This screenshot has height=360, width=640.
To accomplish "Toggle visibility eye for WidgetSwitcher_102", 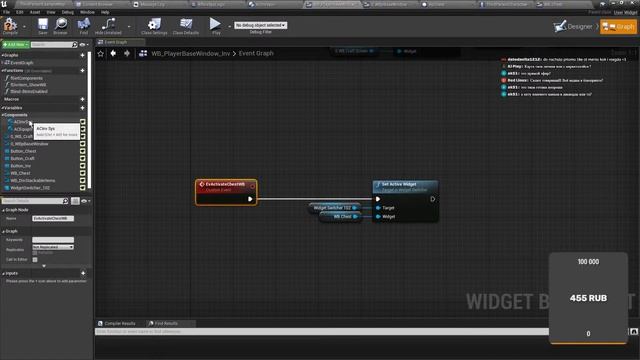I will (82, 188).
